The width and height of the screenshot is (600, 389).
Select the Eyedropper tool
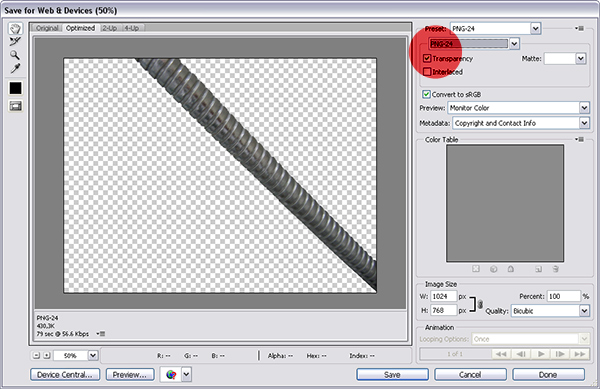15,68
